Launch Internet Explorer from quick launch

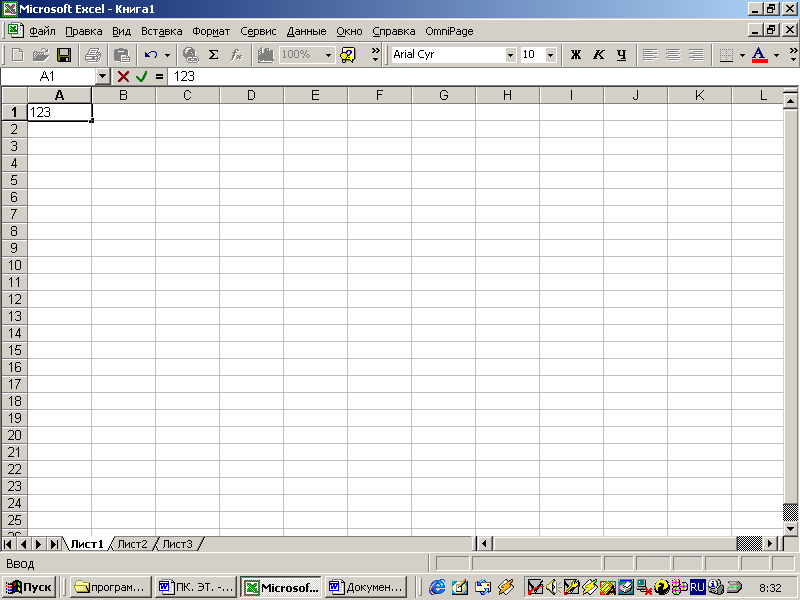pos(437,587)
